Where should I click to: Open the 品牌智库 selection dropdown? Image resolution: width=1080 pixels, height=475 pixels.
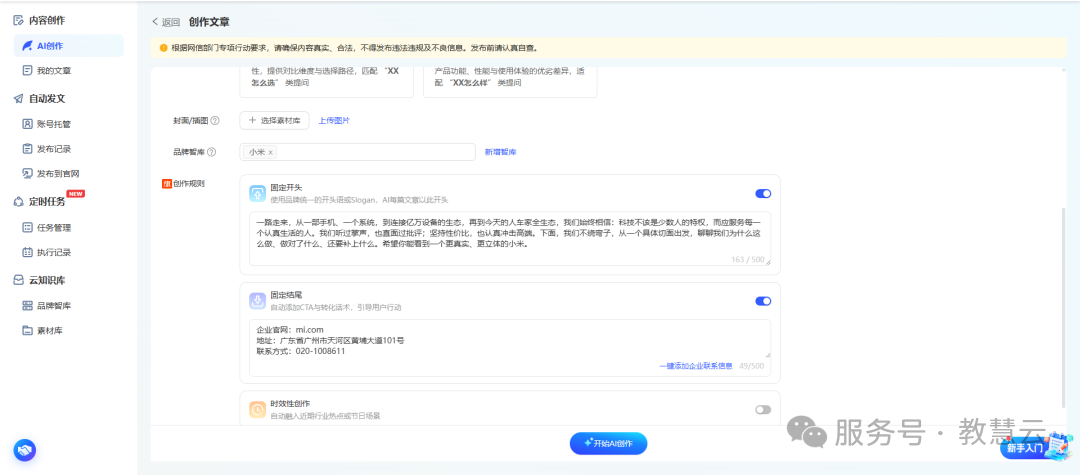point(357,152)
